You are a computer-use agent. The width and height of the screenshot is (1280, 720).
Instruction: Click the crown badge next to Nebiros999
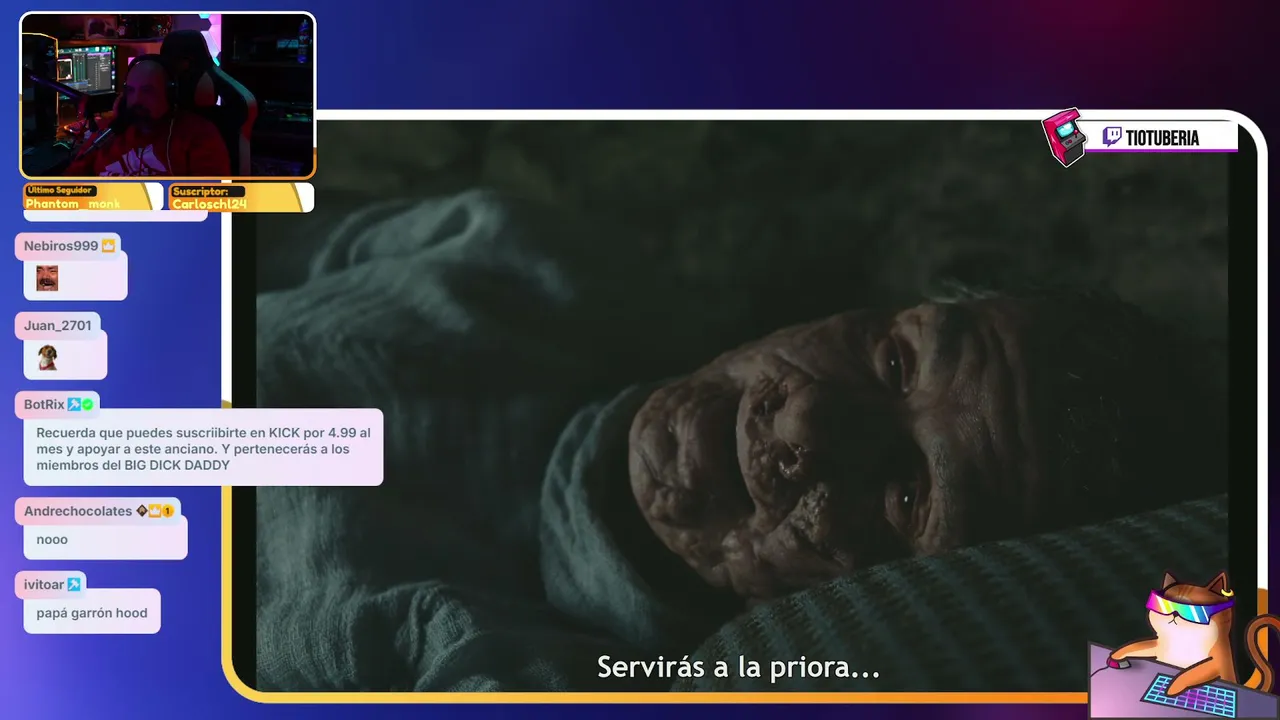[108, 246]
